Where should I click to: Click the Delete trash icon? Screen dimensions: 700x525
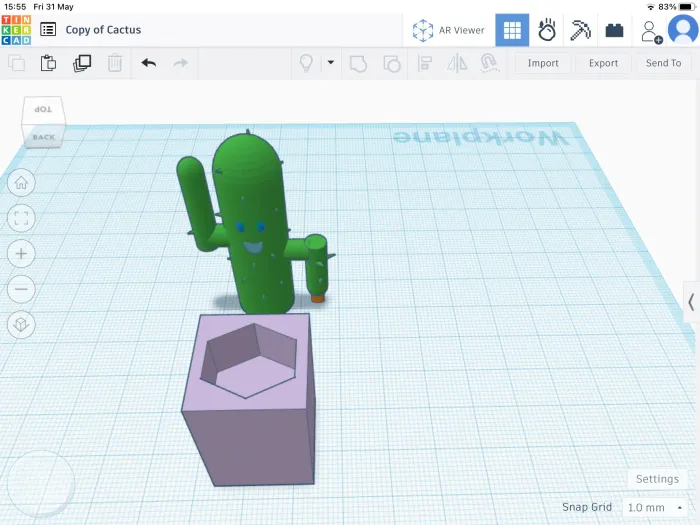[115, 63]
